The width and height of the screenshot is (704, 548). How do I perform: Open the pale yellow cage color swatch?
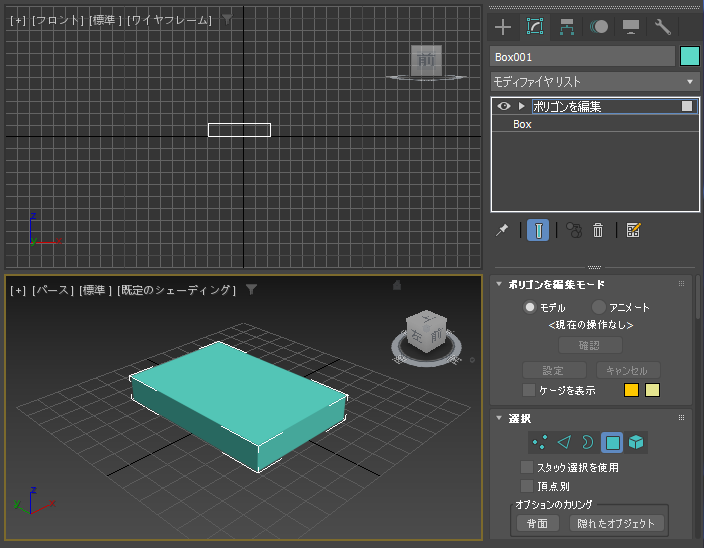pyautogui.click(x=652, y=390)
